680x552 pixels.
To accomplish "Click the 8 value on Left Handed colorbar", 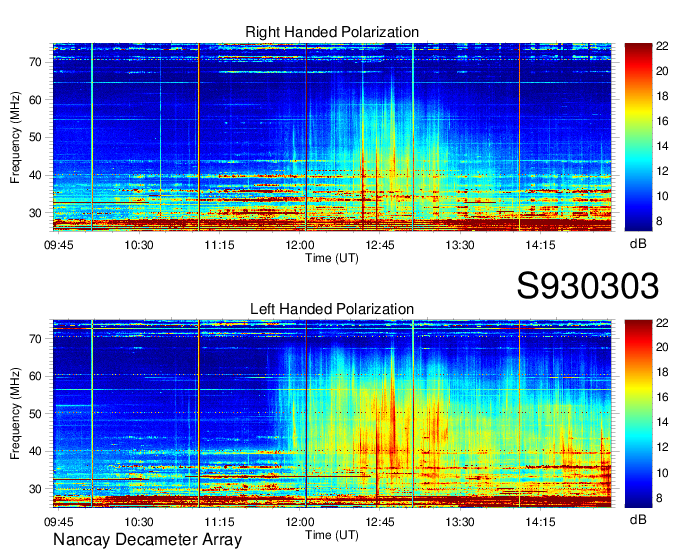I will [x=660, y=498].
